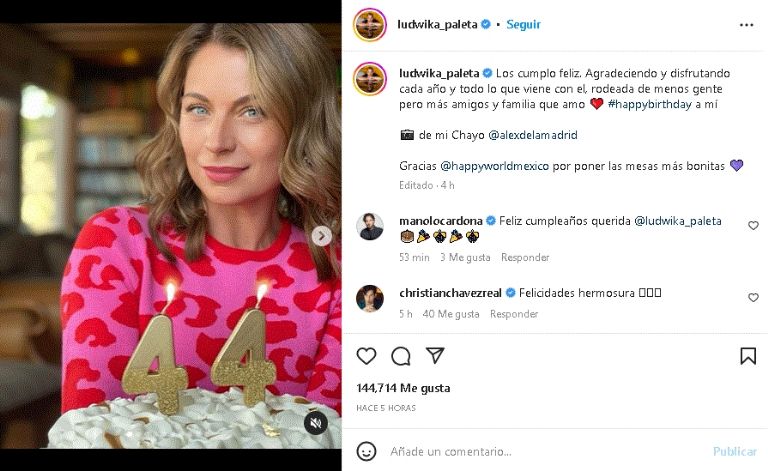This screenshot has width=768, height=471.
Task: Go to next slide with carousel arrow
Action: click(x=322, y=236)
